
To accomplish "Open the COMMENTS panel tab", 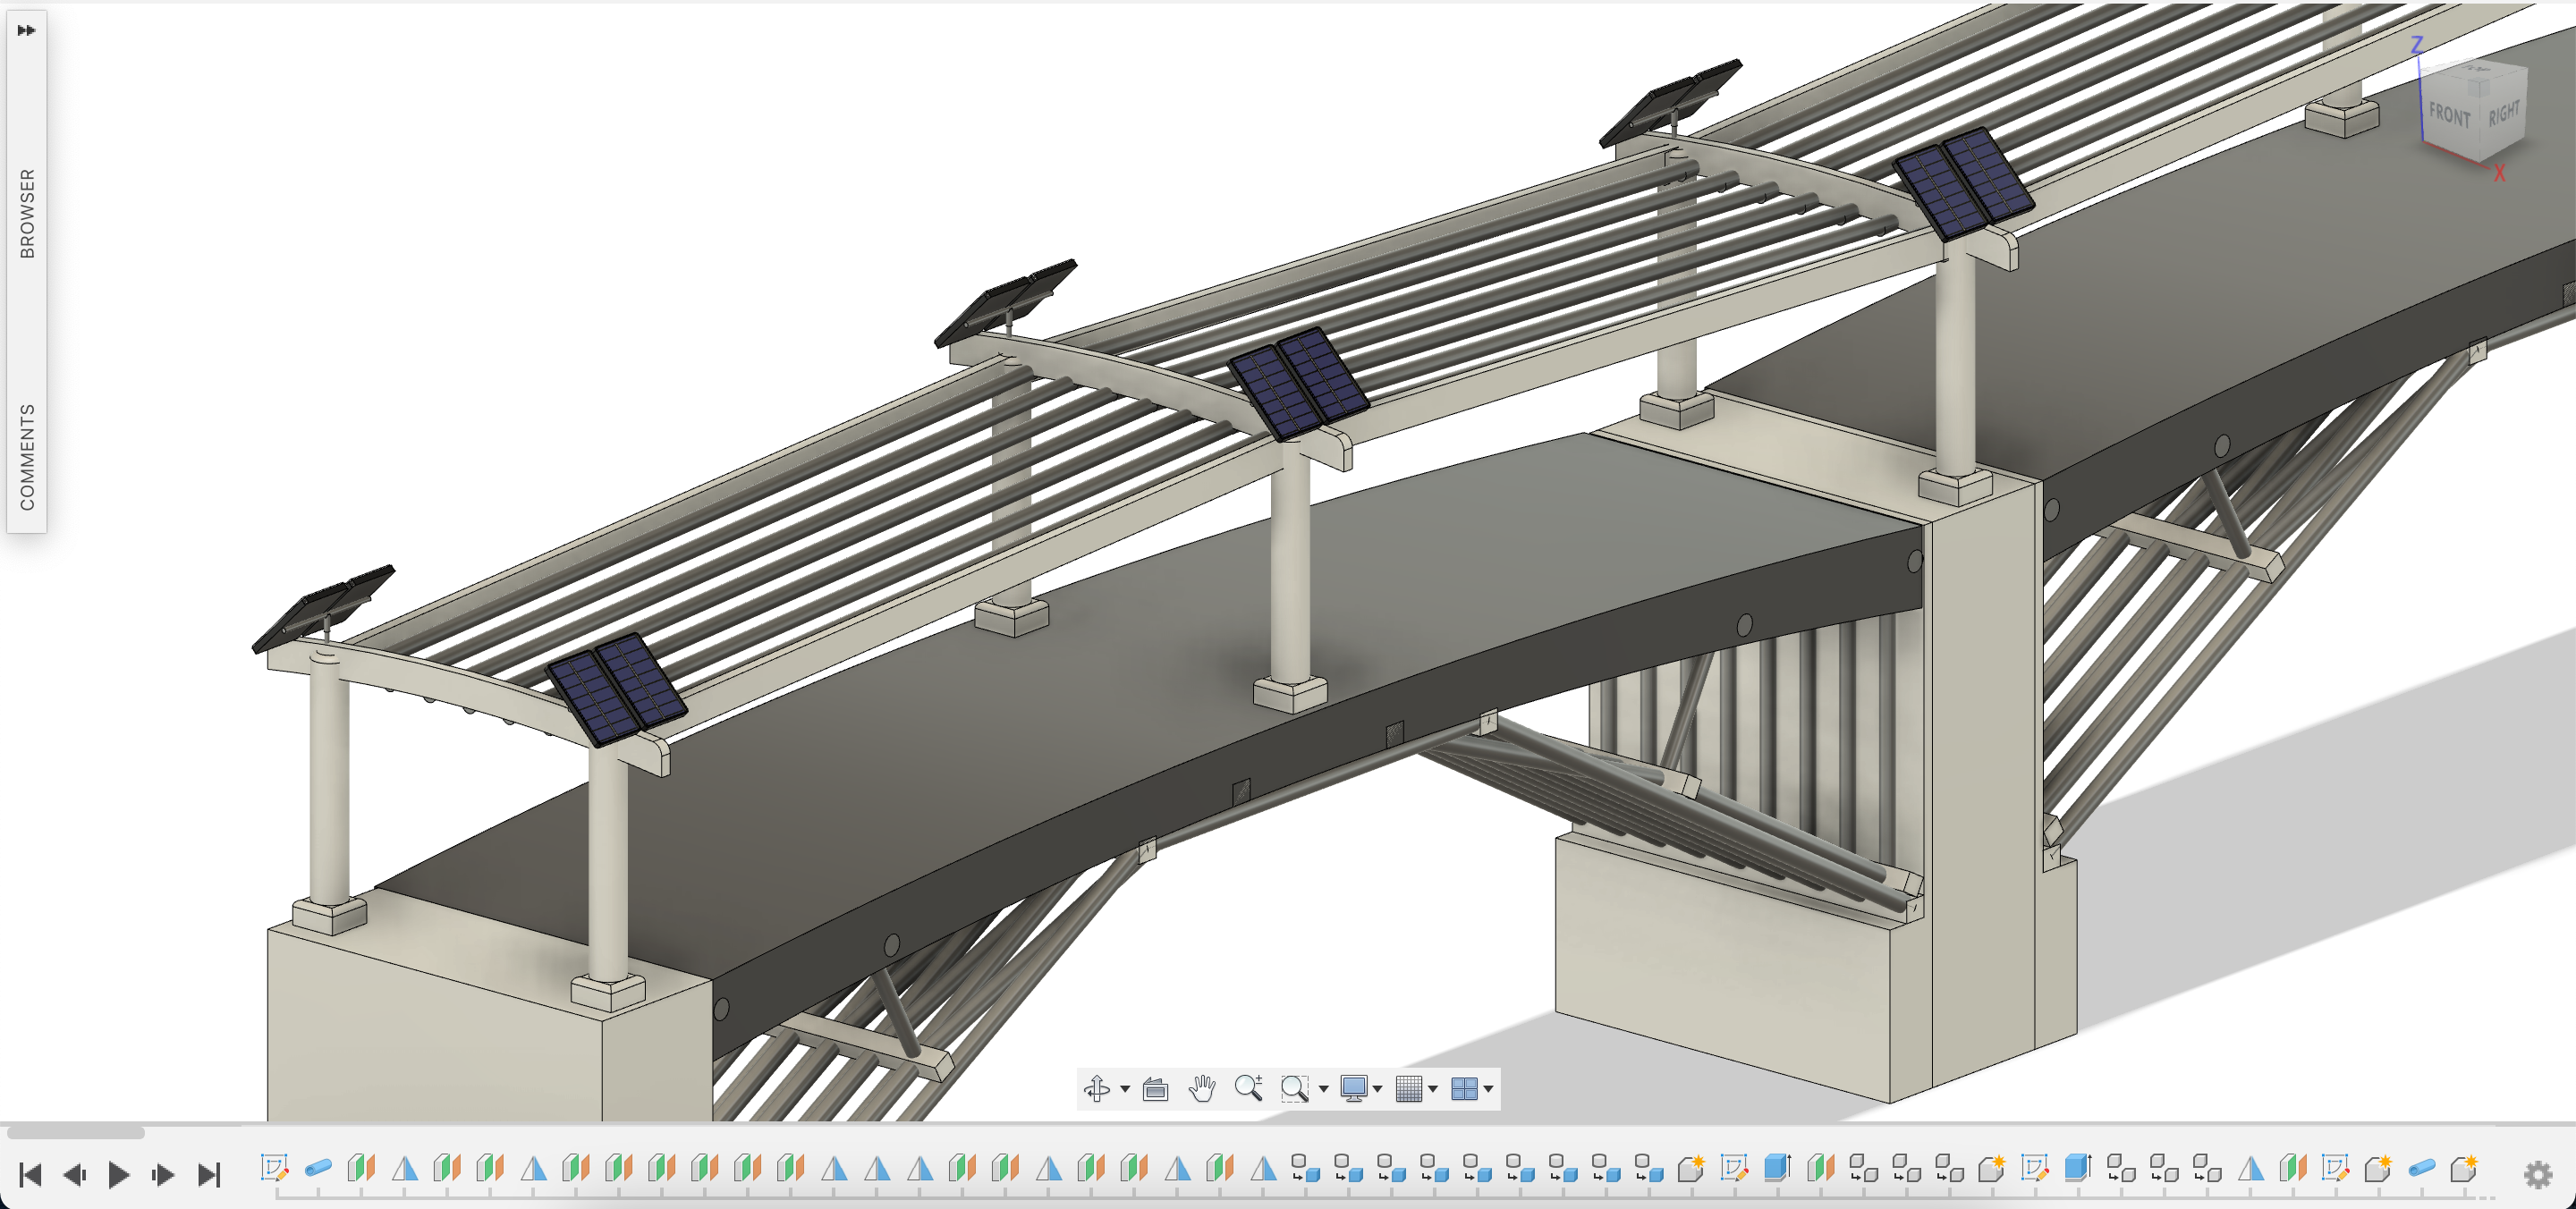I will point(27,457).
